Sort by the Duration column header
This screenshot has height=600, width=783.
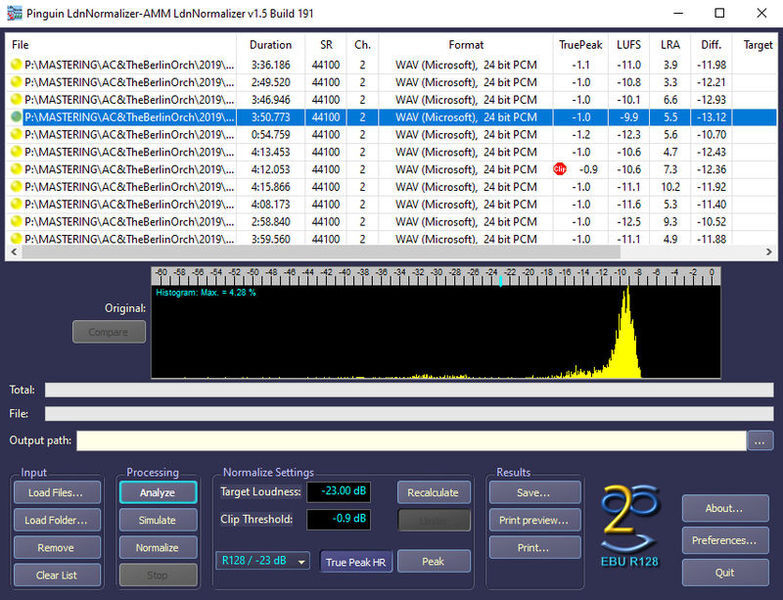pyautogui.click(x=271, y=45)
